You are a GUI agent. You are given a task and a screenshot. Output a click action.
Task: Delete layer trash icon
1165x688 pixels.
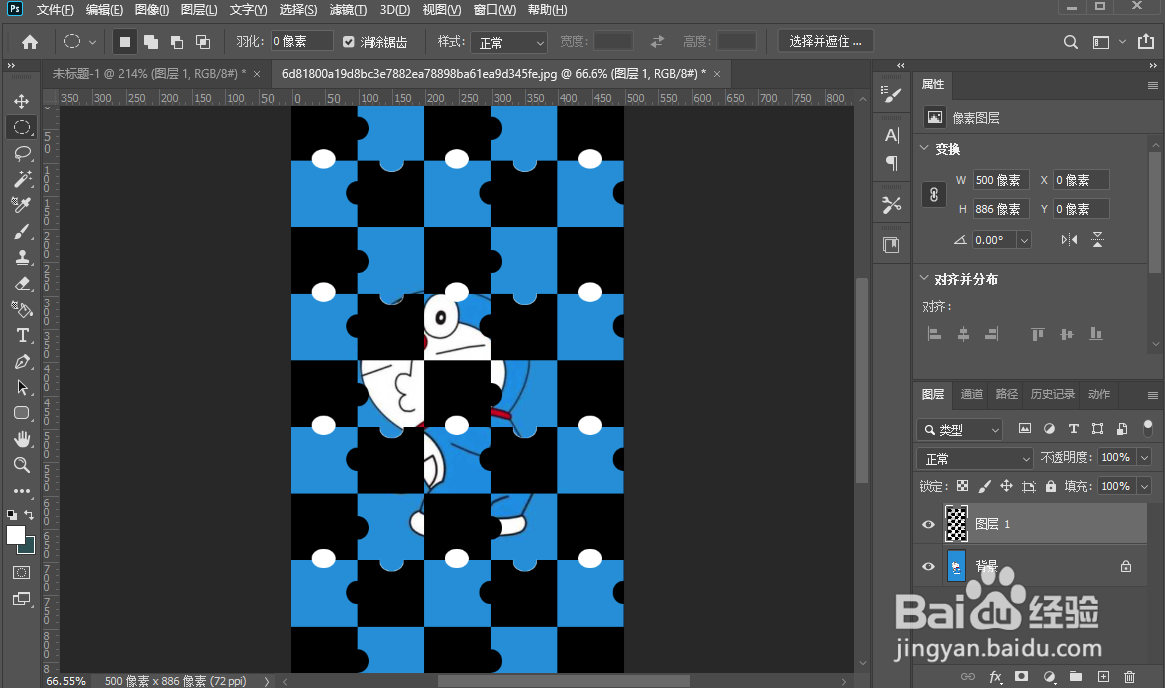pos(1129,677)
